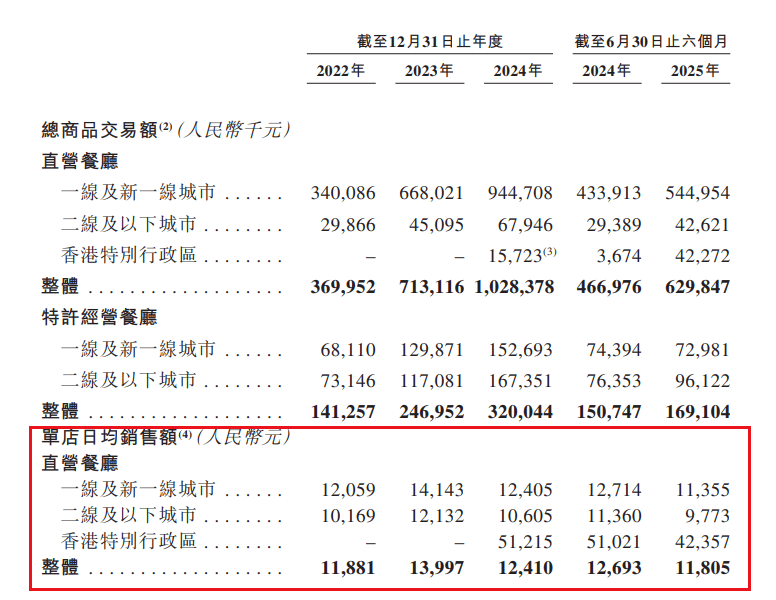Screen dimensions: 776x600
Task: Click the 2025年 column header
Action: tap(695, 71)
